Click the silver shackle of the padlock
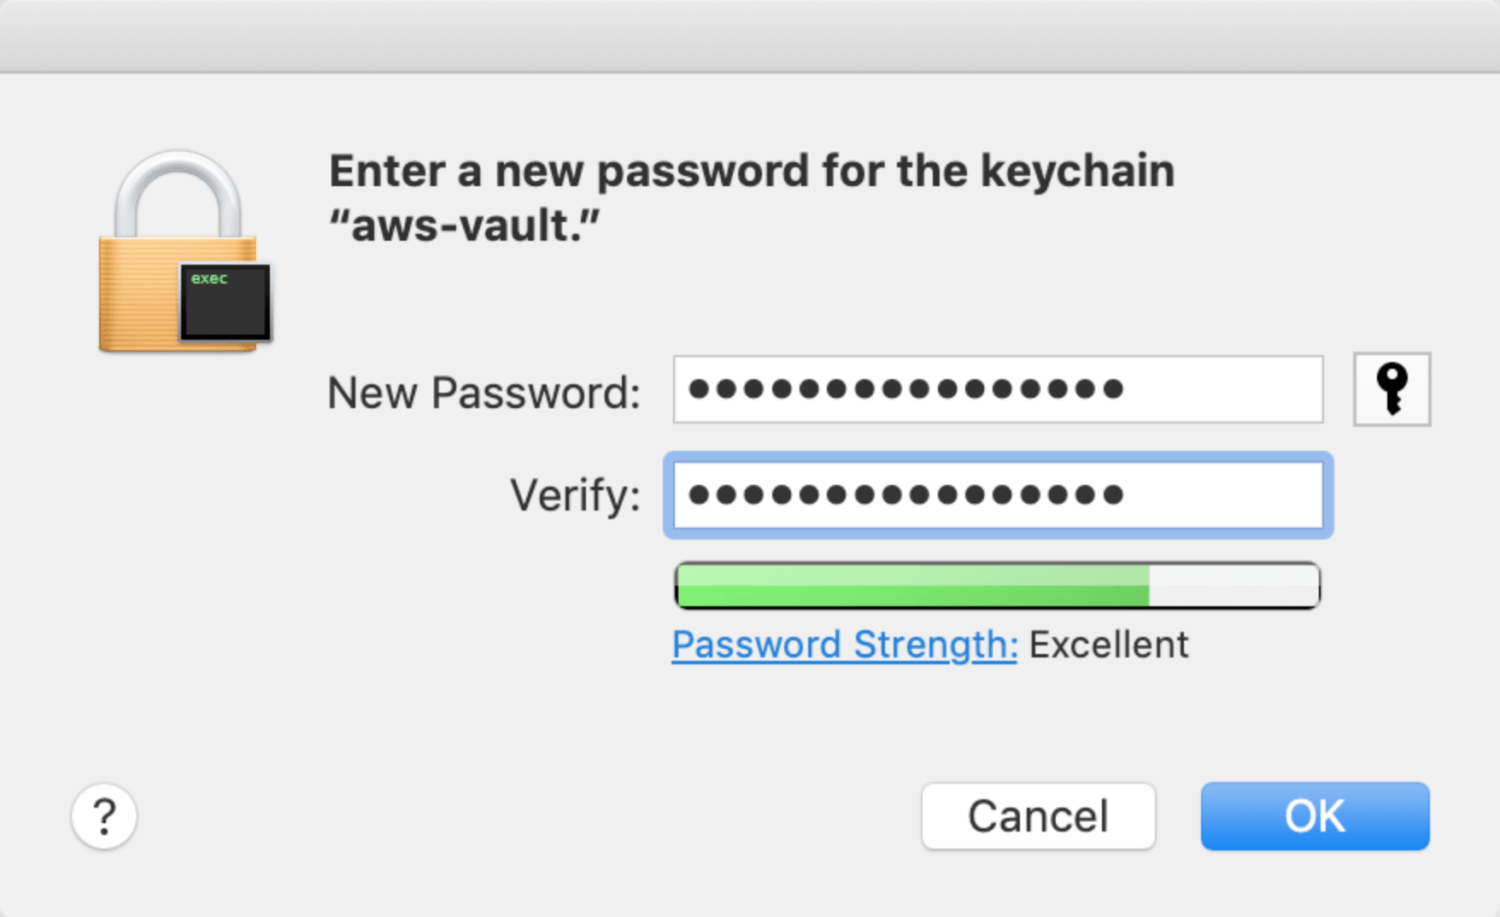Screen dimensions: 1500x917 [178, 193]
